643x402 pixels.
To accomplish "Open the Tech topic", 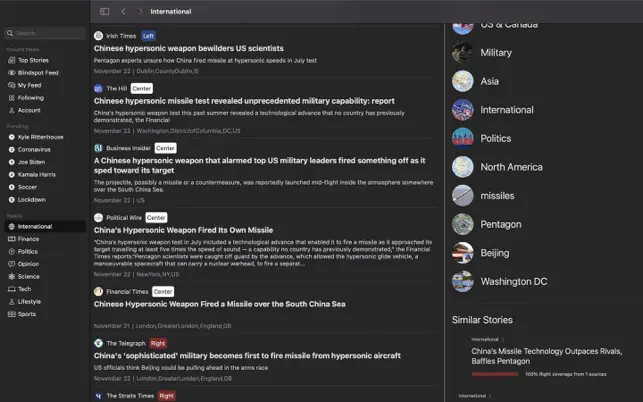I will [x=20, y=289].
